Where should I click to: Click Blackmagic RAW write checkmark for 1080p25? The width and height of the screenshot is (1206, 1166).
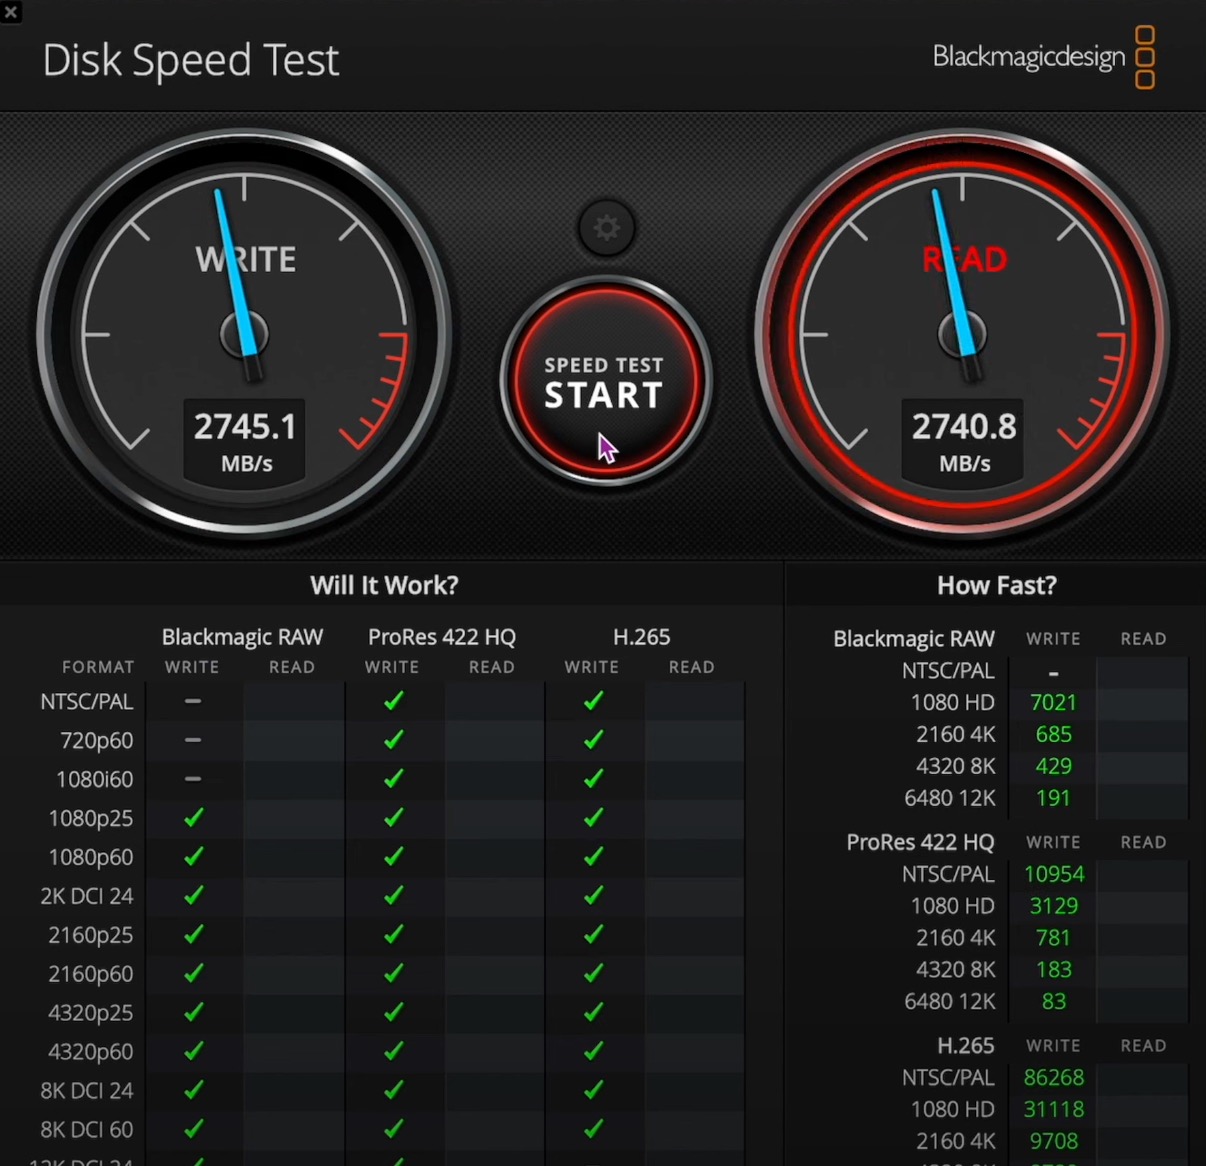[194, 818]
